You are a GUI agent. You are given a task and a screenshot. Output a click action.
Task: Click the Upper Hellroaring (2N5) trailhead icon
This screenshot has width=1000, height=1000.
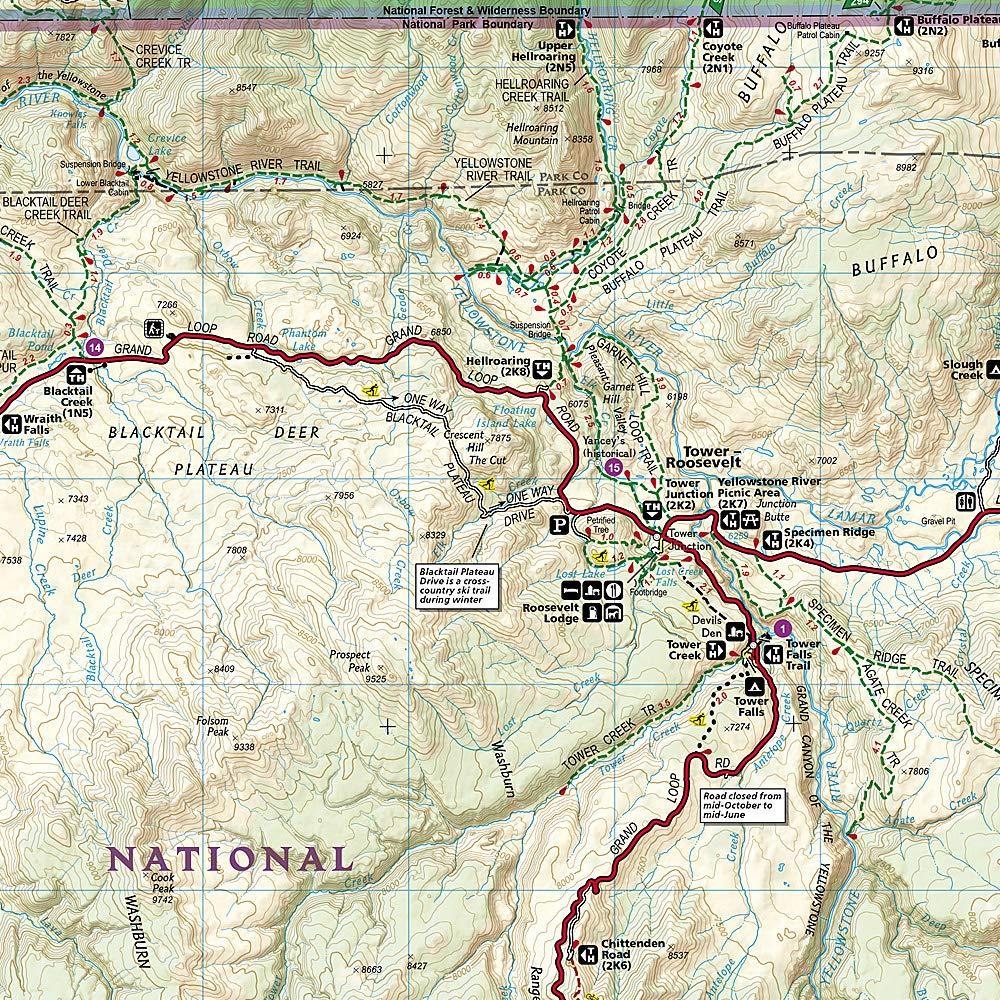pyautogui.click(x=566, y=29)
